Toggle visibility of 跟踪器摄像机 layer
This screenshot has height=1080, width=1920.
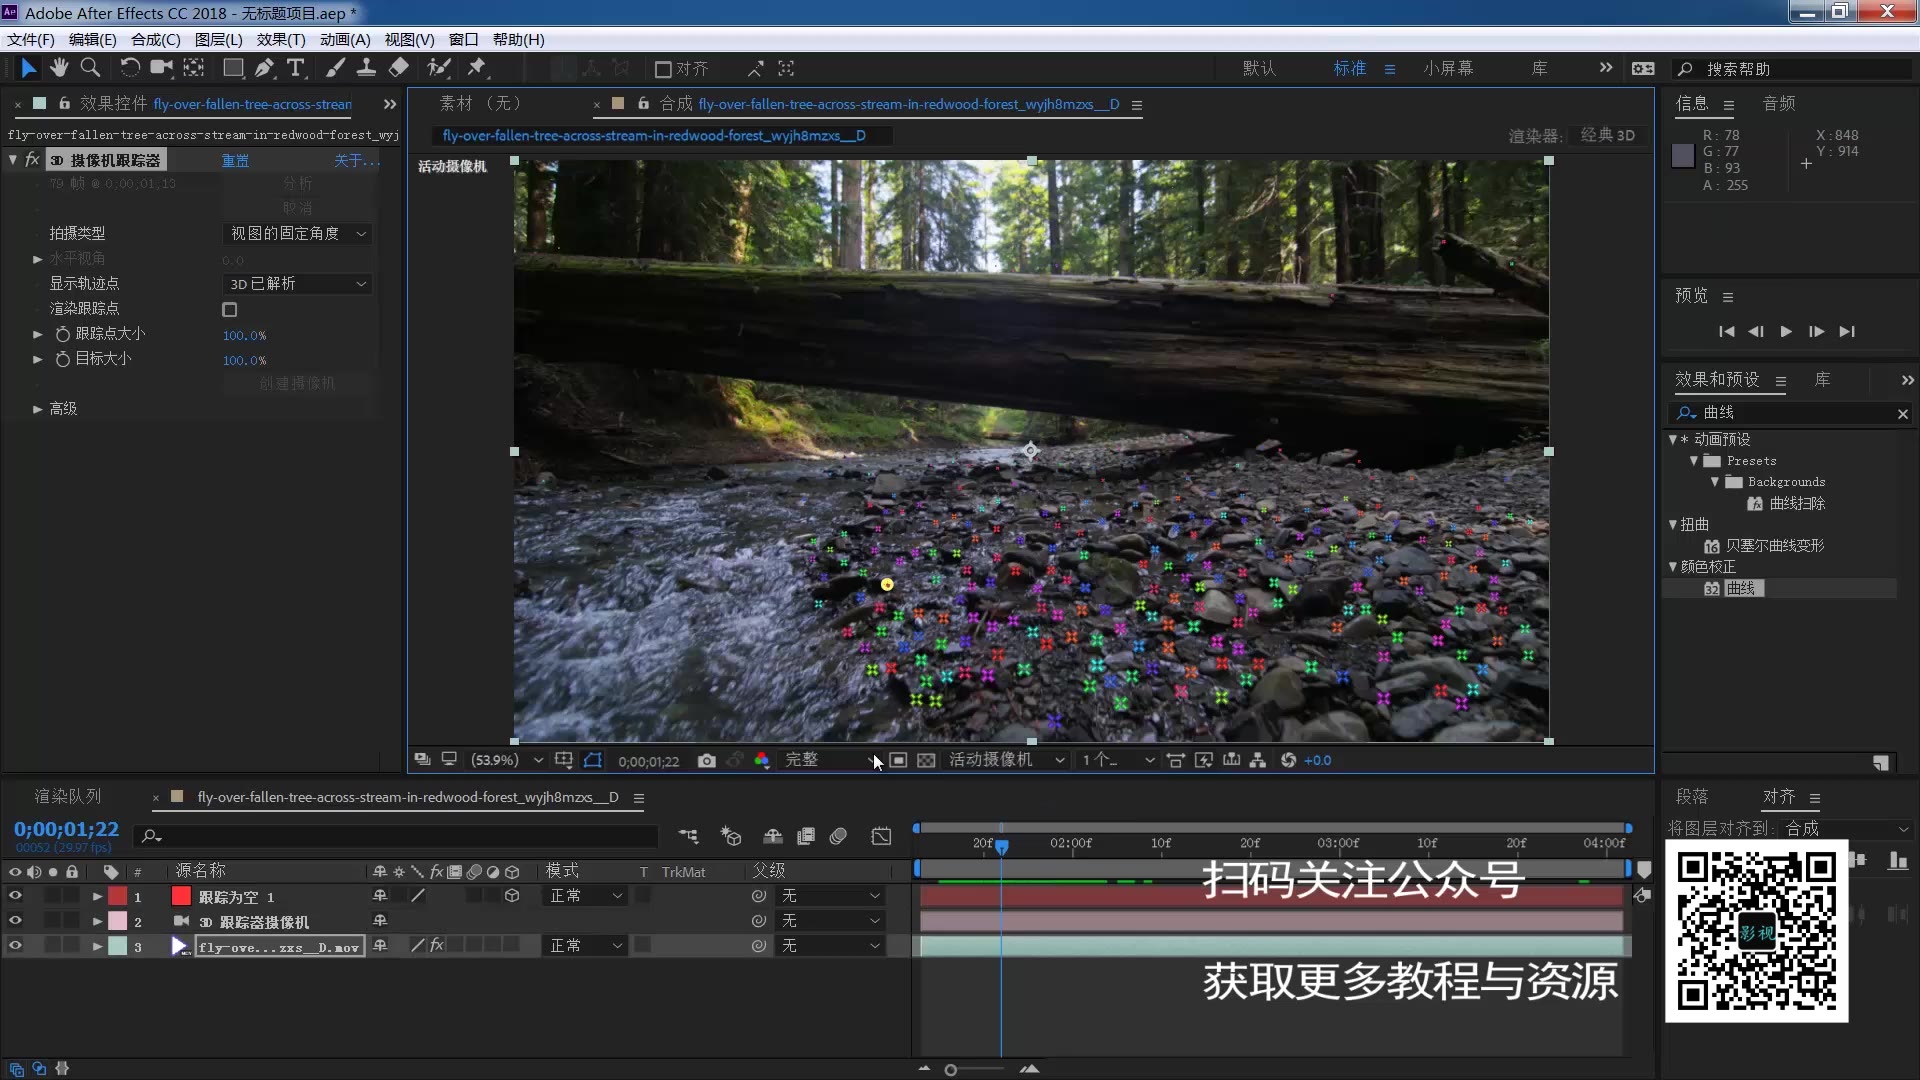[x=15, y=920]
